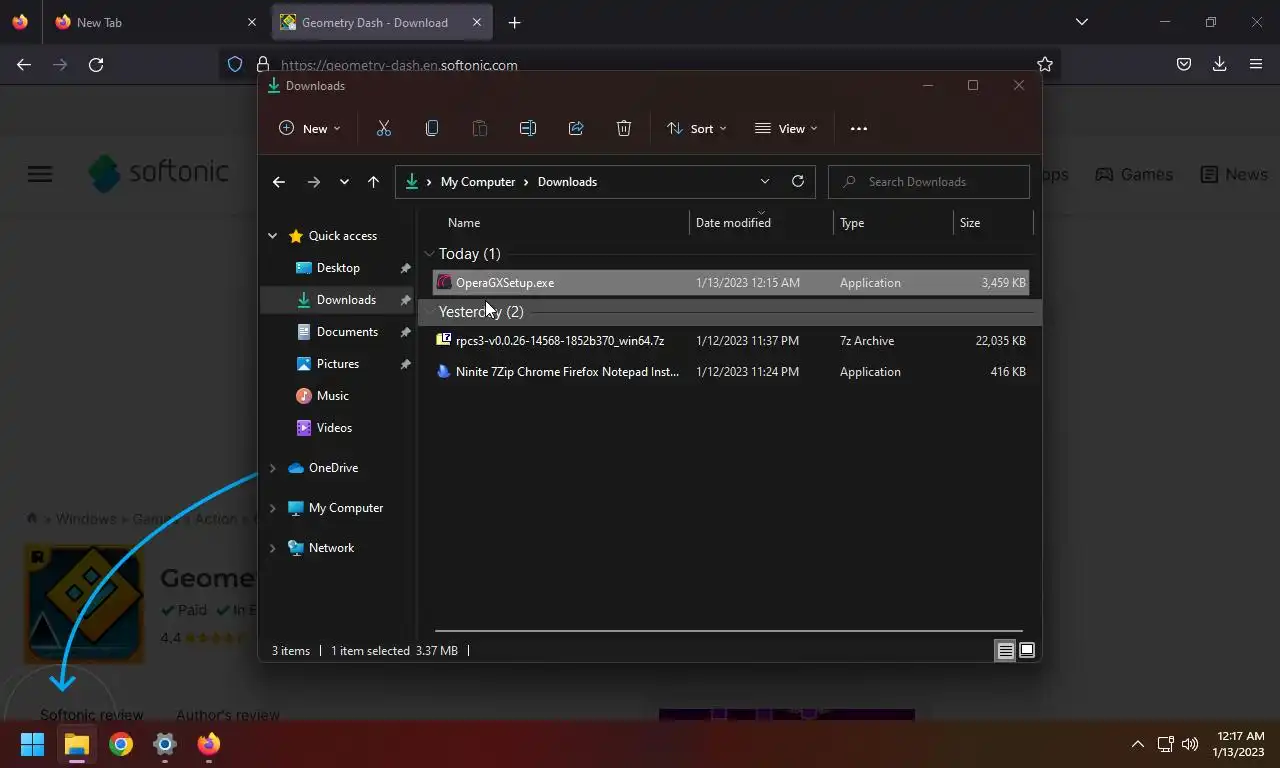Select the rpcs3 7z archive file

(731, 341)
